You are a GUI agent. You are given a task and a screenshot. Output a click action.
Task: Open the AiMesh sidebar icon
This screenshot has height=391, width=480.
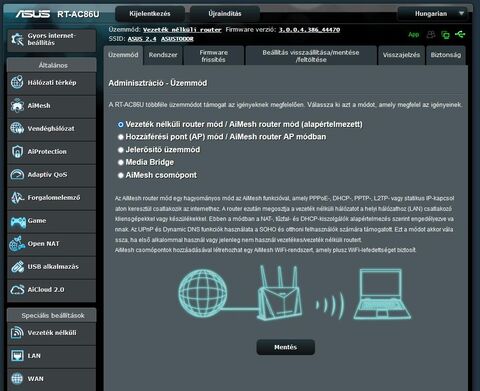click(17, 105)
